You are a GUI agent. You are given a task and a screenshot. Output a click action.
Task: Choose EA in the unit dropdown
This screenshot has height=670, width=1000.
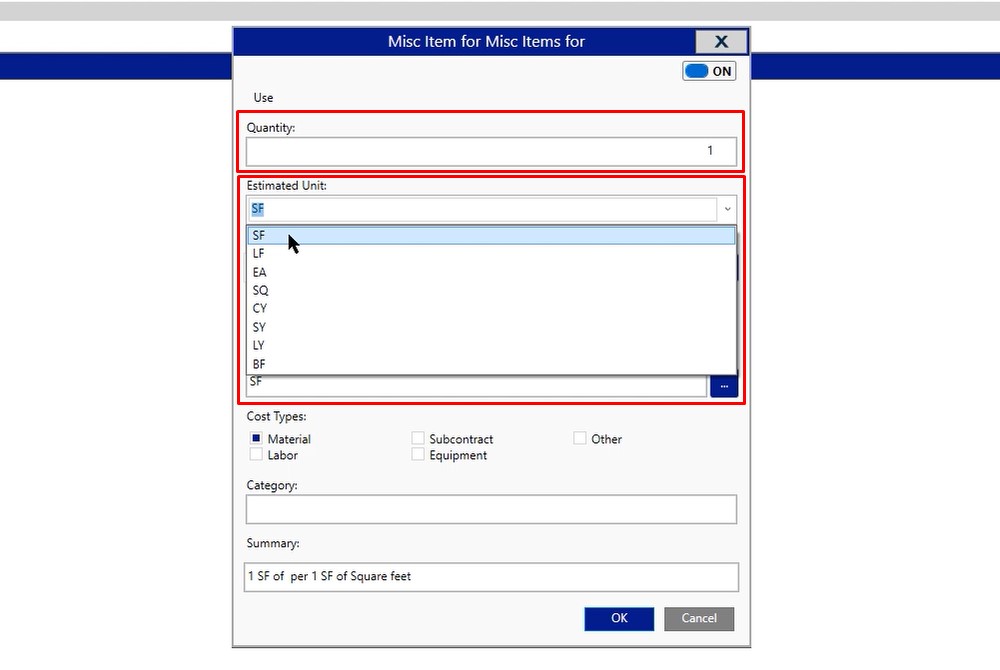pyautogui.click(x=490, y=272)
